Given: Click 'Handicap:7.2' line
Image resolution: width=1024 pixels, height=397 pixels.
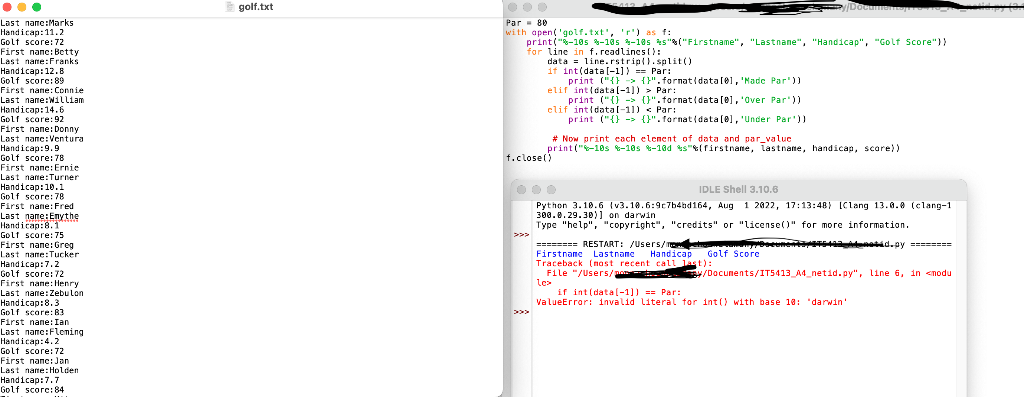Looking at the screenshot, I should (x=30, y=264).
